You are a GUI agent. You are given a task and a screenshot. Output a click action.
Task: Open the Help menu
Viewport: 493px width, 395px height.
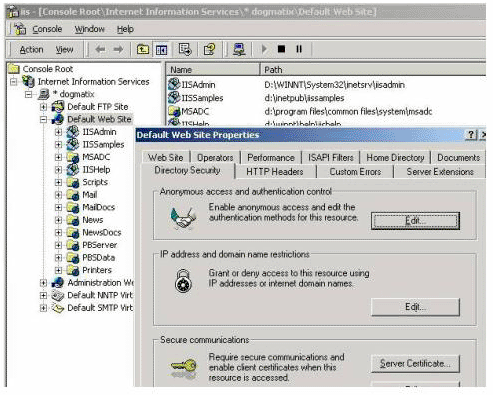pyautogui.click(x=125, y=29)
